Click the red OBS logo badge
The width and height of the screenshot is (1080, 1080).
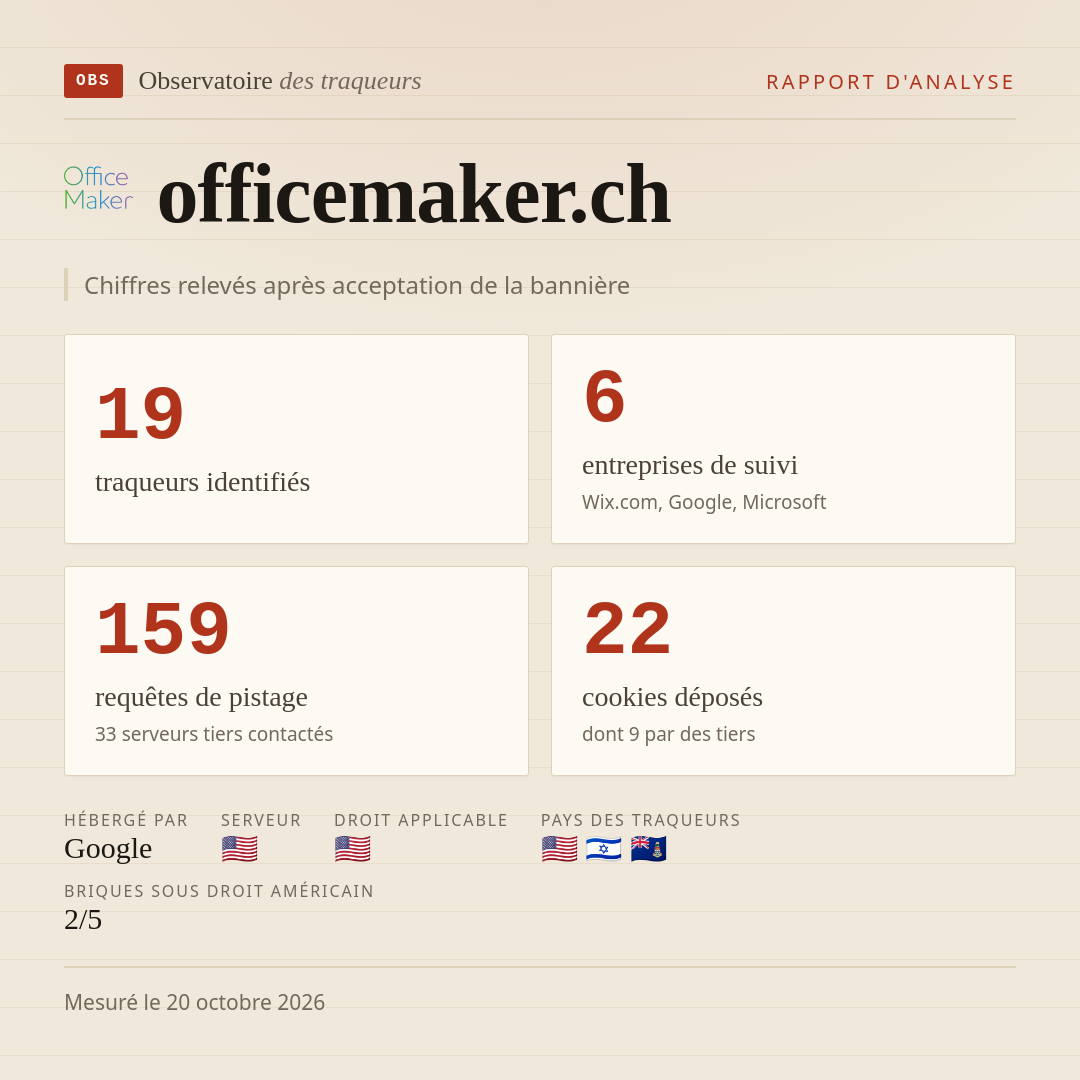[94, 81]
